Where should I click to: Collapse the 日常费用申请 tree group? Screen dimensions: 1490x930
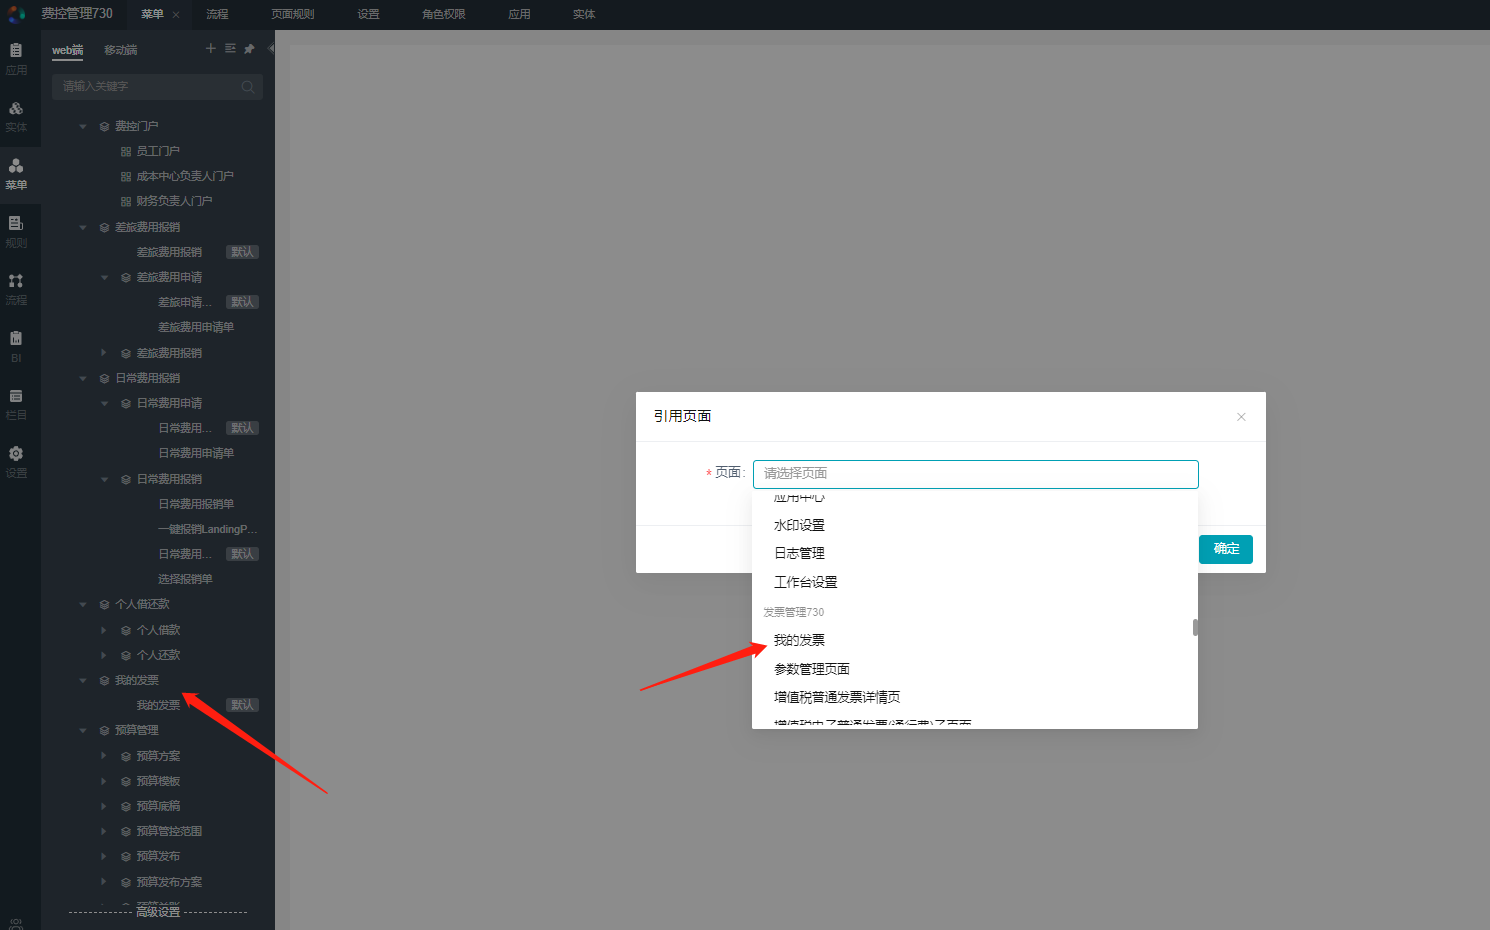tap(104, 403)
